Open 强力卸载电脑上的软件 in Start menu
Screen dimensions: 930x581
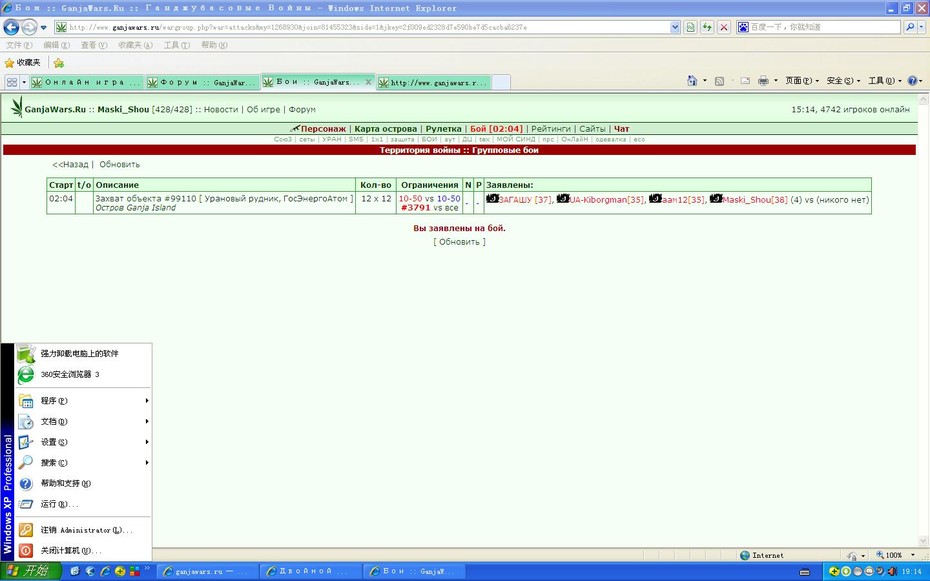coord(83,353)
